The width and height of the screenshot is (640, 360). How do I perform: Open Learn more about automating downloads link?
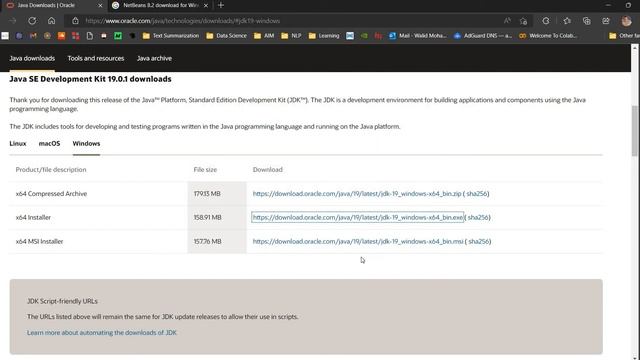point(102,333)
